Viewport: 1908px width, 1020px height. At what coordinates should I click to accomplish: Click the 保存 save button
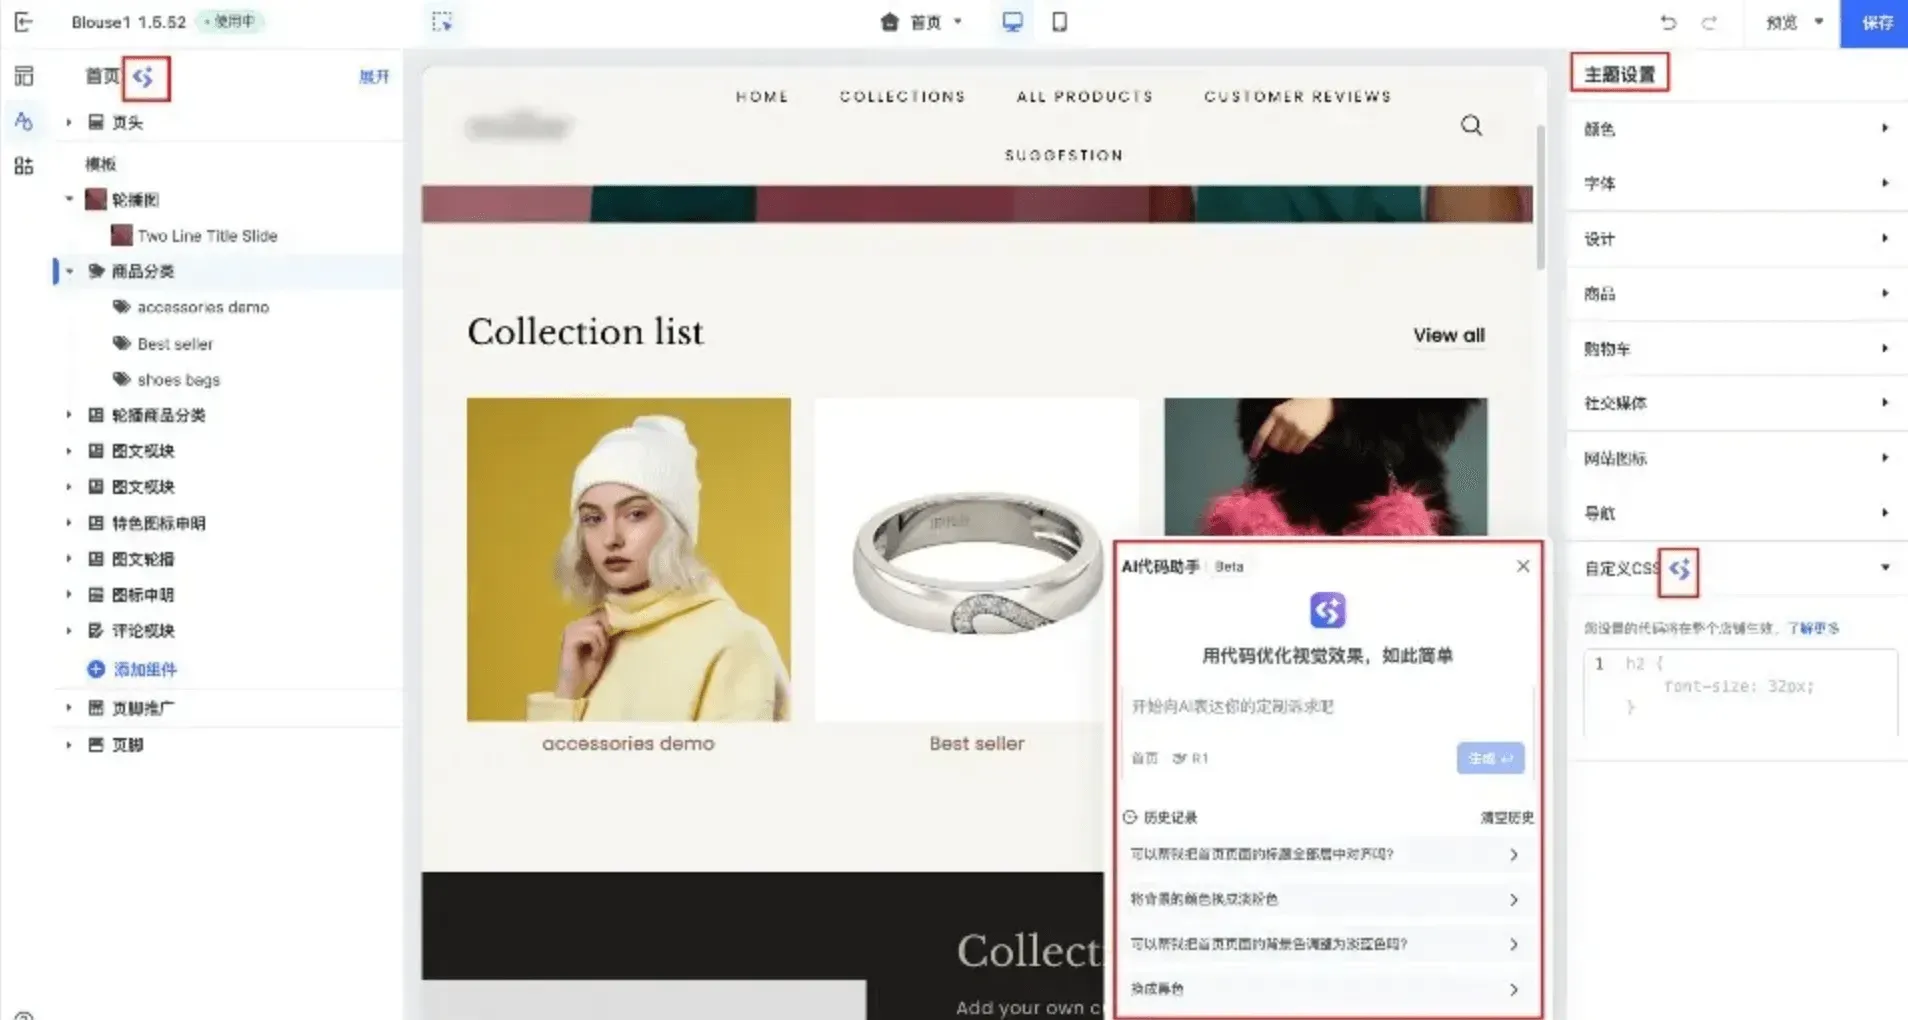coord(1875,22)
